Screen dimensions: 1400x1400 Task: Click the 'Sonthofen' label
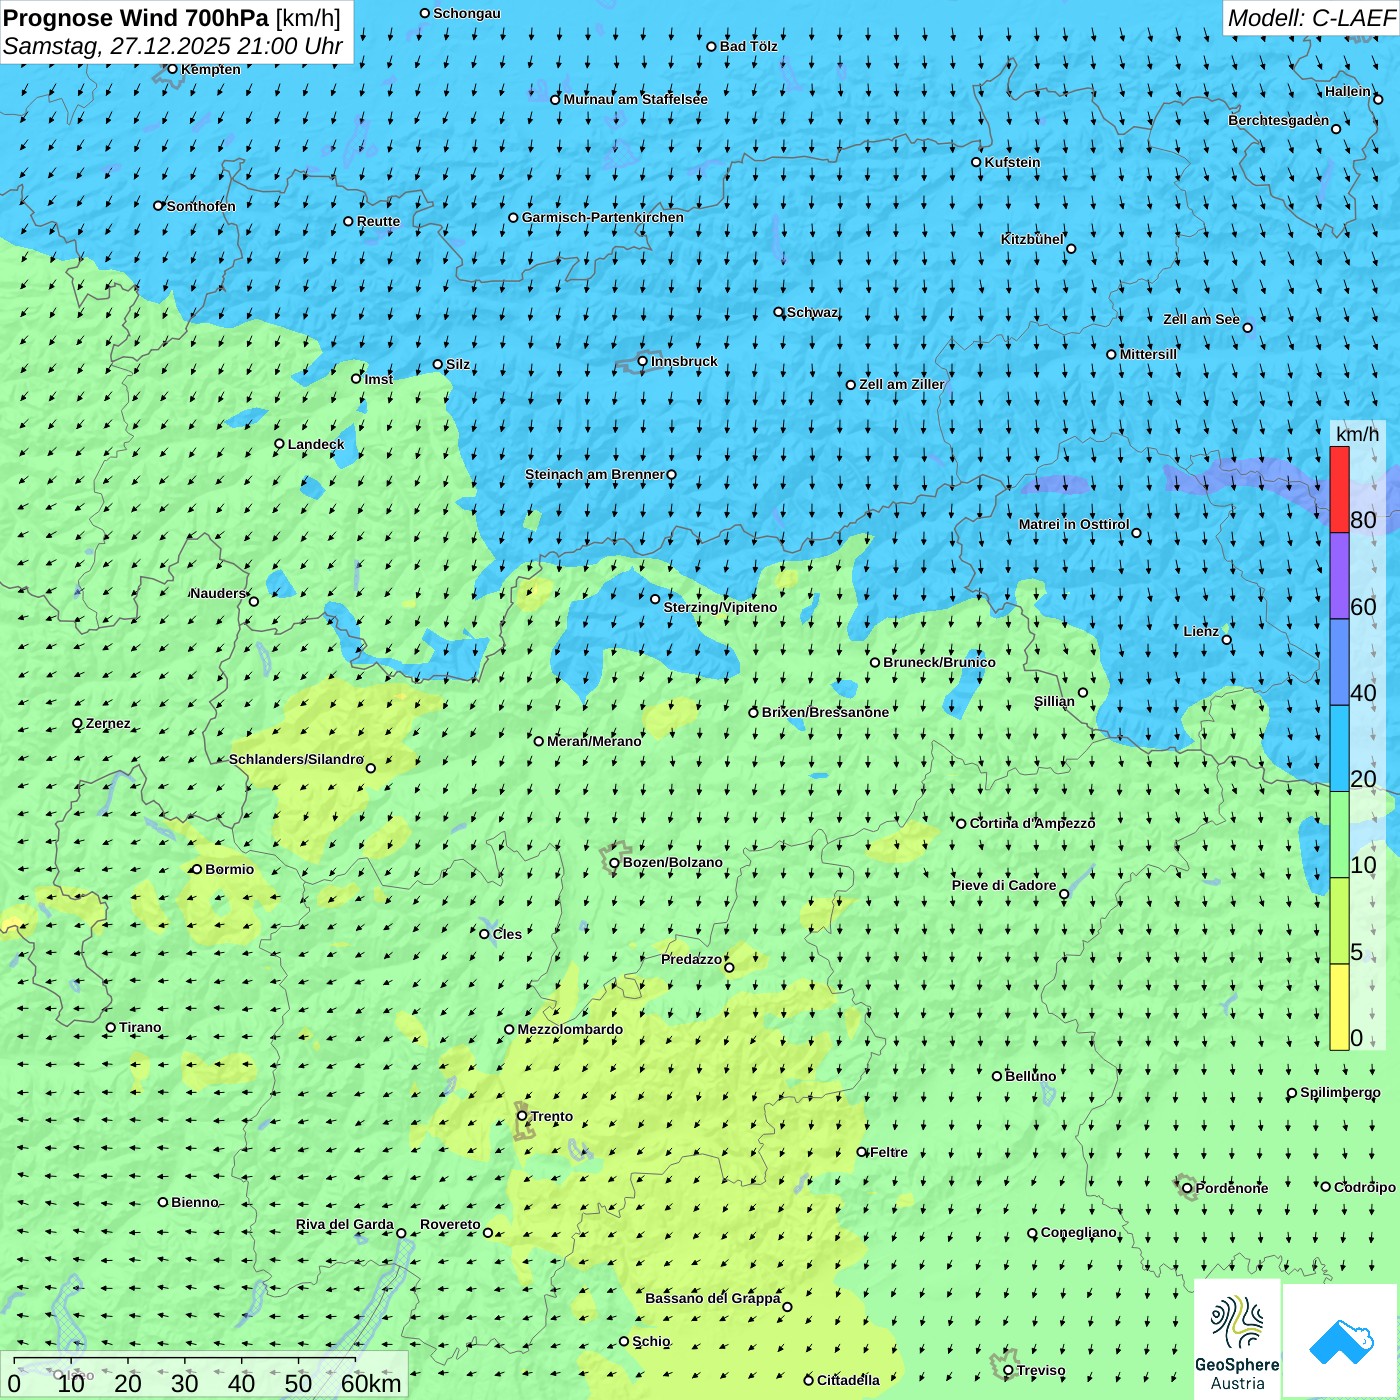pyautogui.click(x=201, y=206)
